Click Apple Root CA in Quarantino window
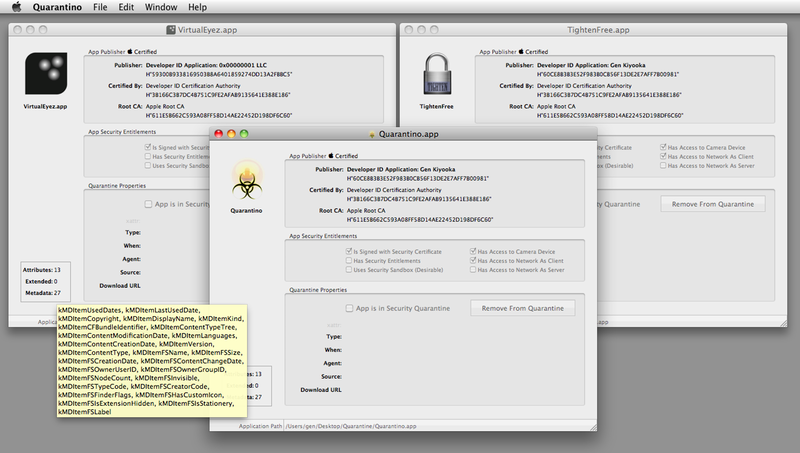Viewport: 800px width, 453px height. point(366,210)
